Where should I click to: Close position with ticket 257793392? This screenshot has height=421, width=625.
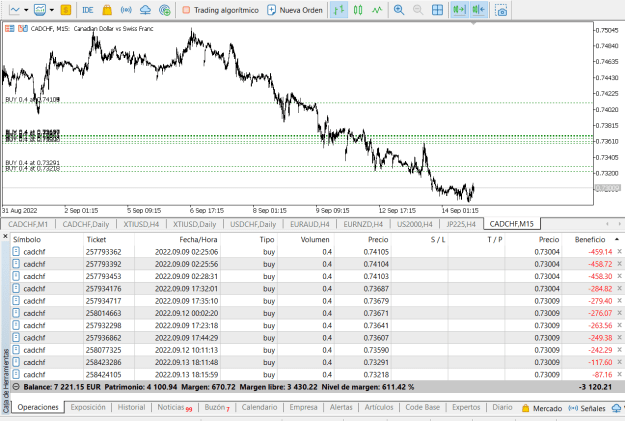coord(619,264)
